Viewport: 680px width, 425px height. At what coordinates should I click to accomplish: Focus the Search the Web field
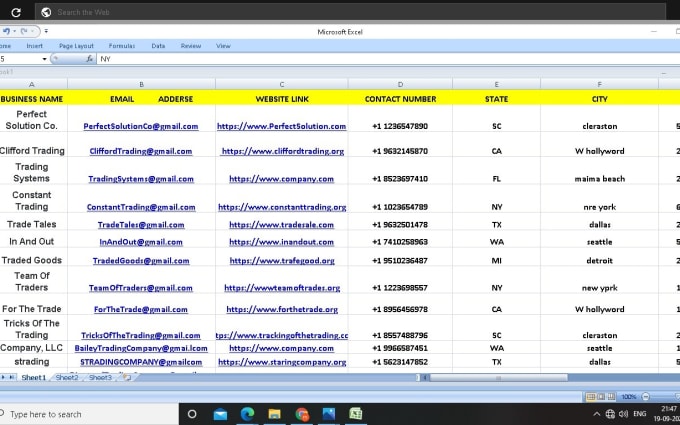coord(350,12)
